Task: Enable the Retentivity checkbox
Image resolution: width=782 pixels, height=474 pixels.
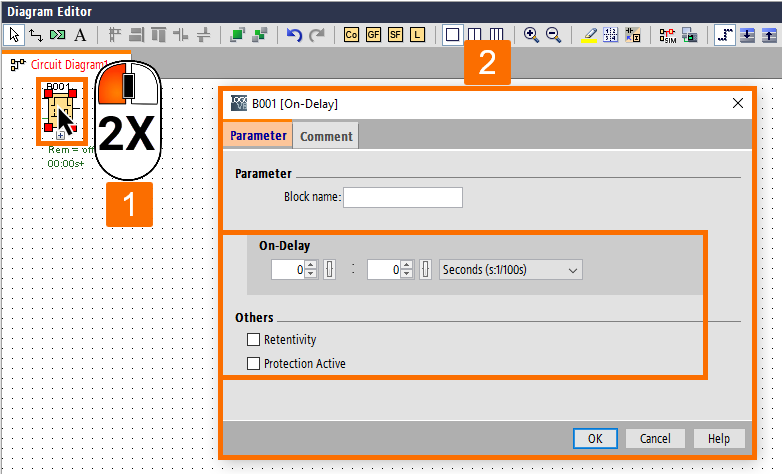Action: click(x=253, y=340)
